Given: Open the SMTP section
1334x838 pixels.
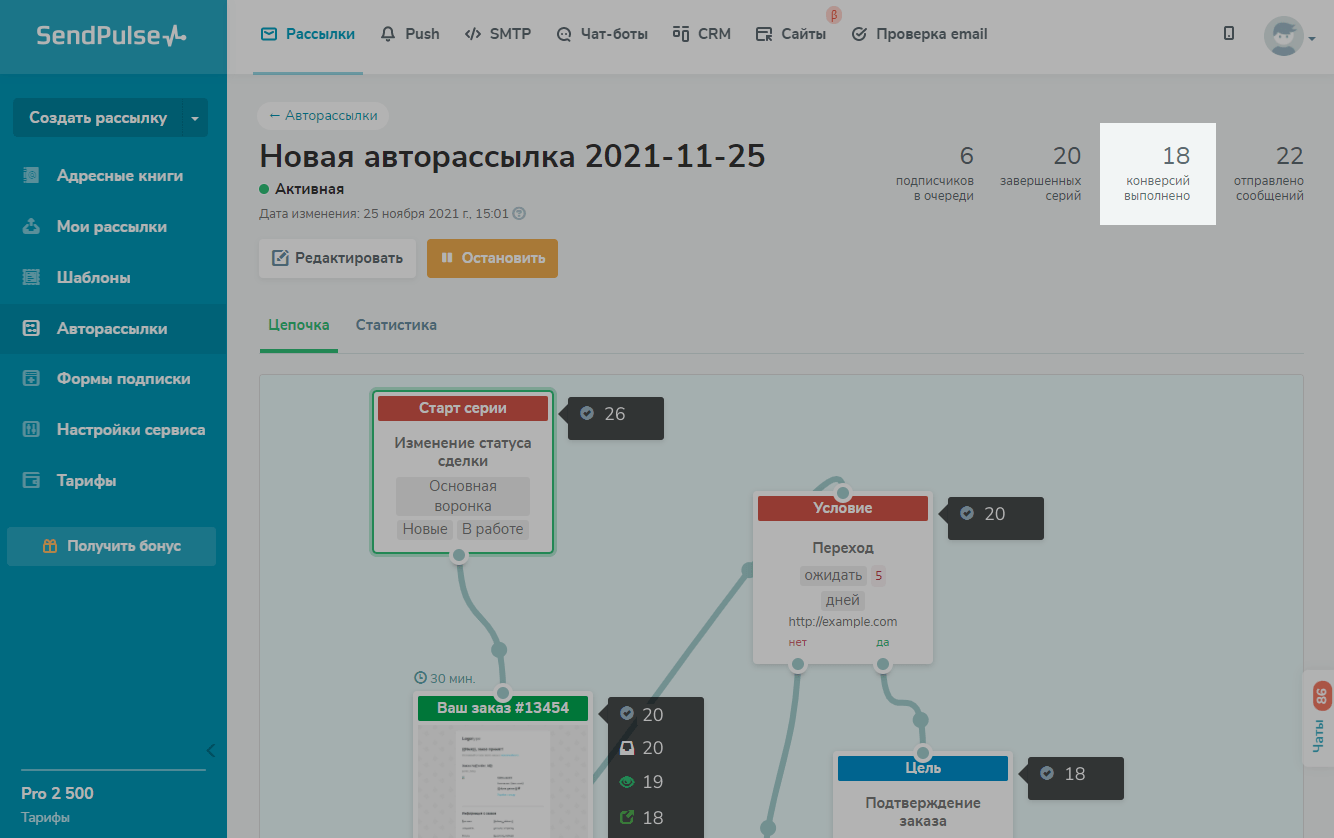Looking at the screenshot, I should click(497, 34).
